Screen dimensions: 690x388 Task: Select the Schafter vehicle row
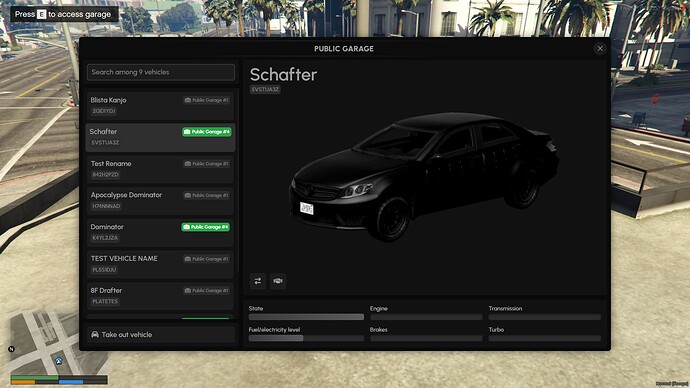tap(161, 137)
